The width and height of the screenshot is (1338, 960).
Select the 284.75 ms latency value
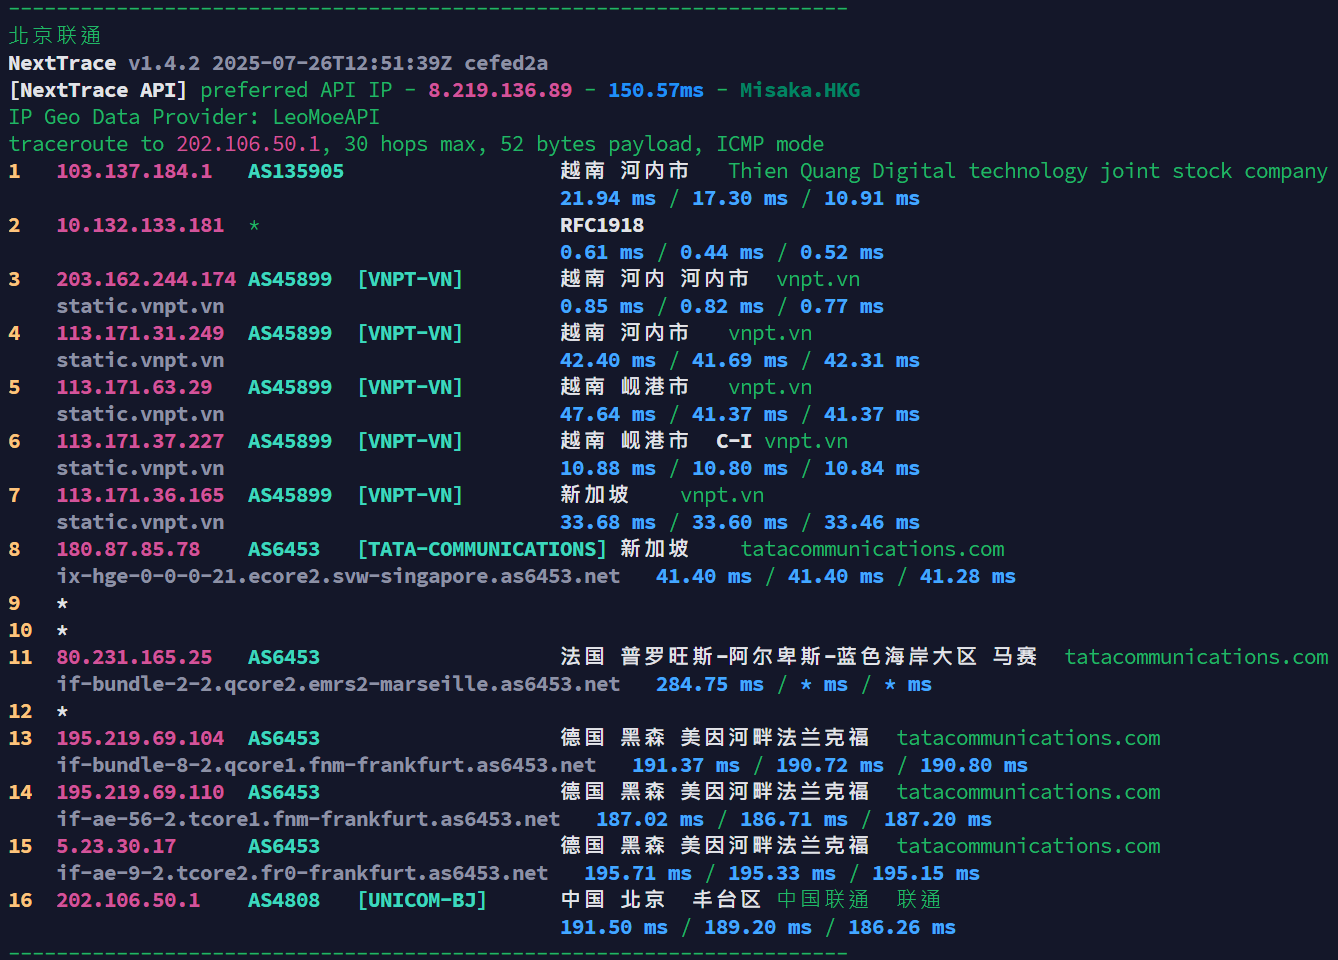(710, 684)
